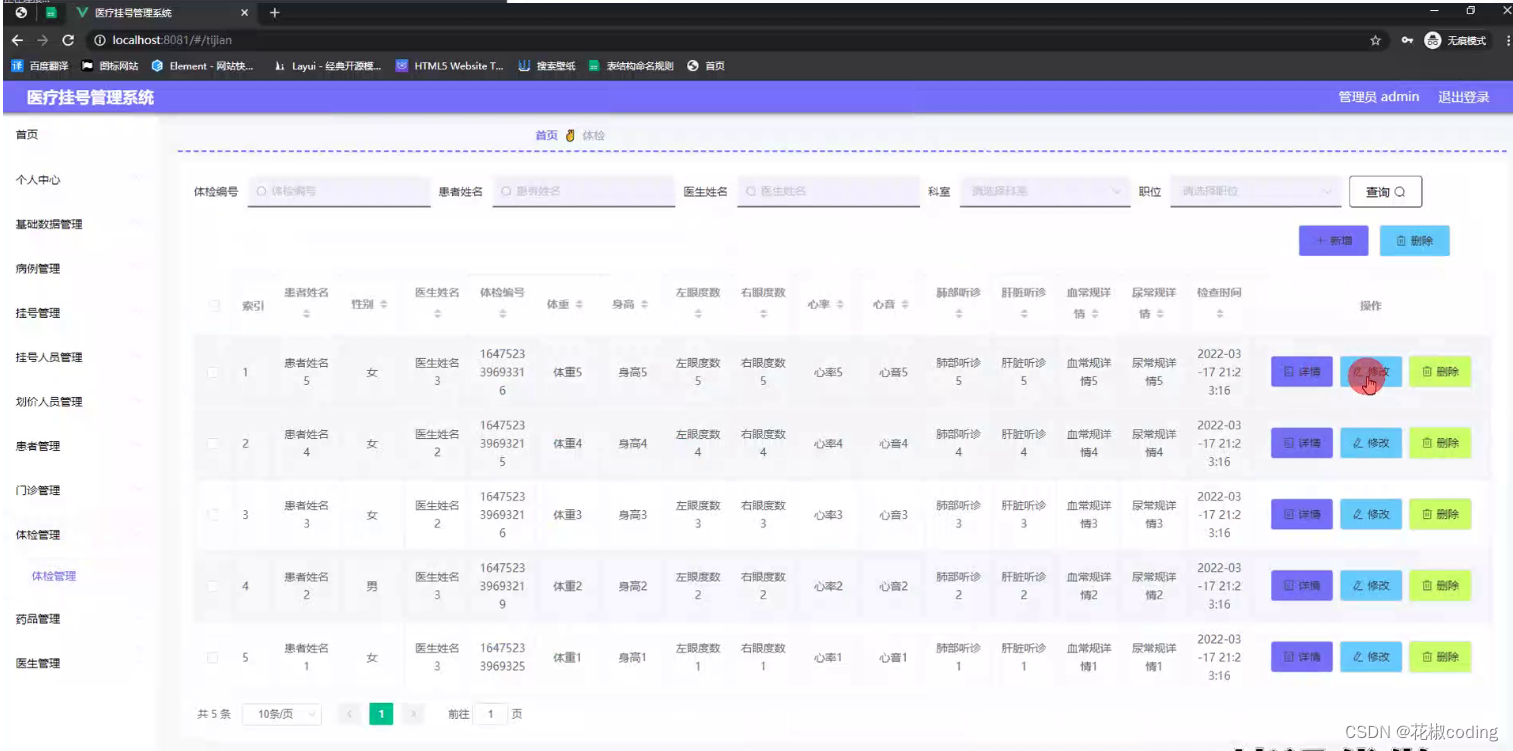
Task: Select the 体检管理 submenu item
Action: pos(54,576)
